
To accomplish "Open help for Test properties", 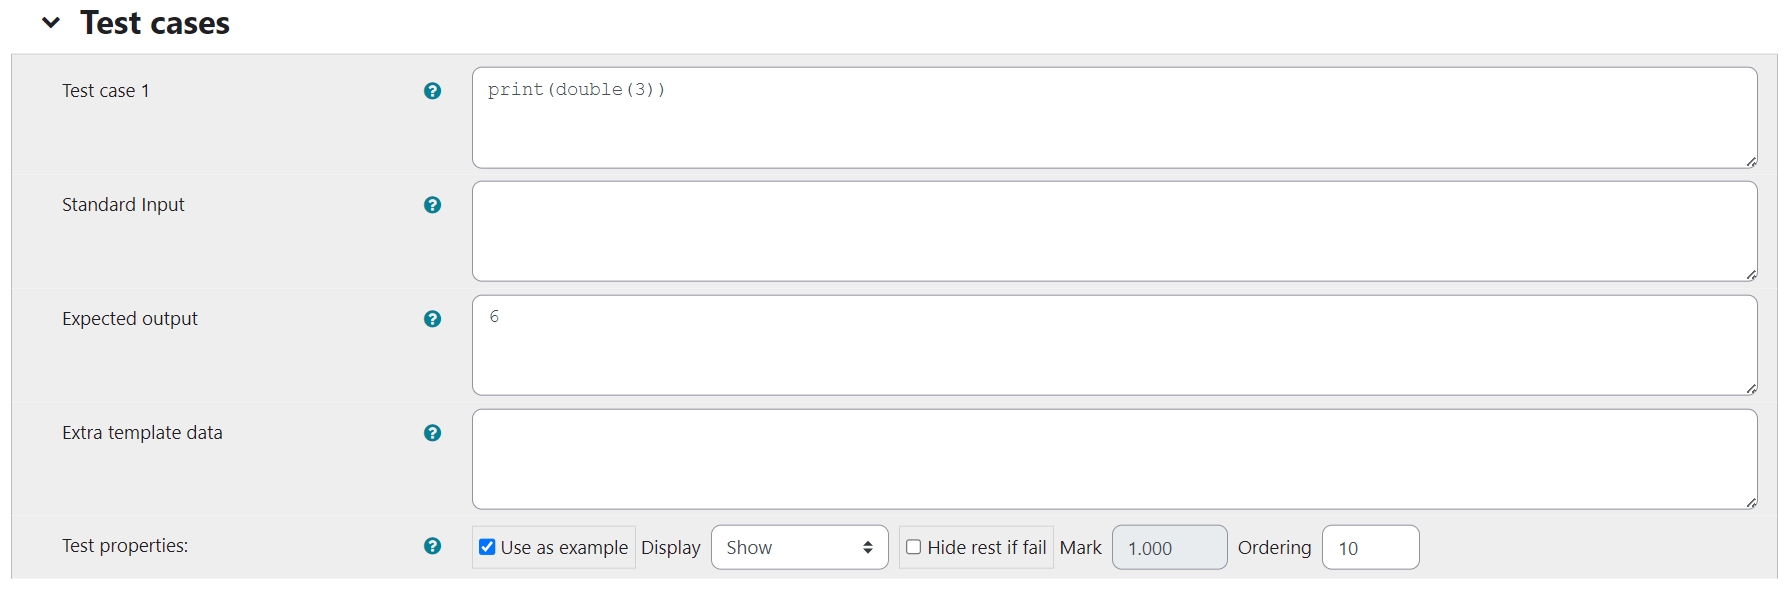I will pyautogui.click(x=432, y=546).
